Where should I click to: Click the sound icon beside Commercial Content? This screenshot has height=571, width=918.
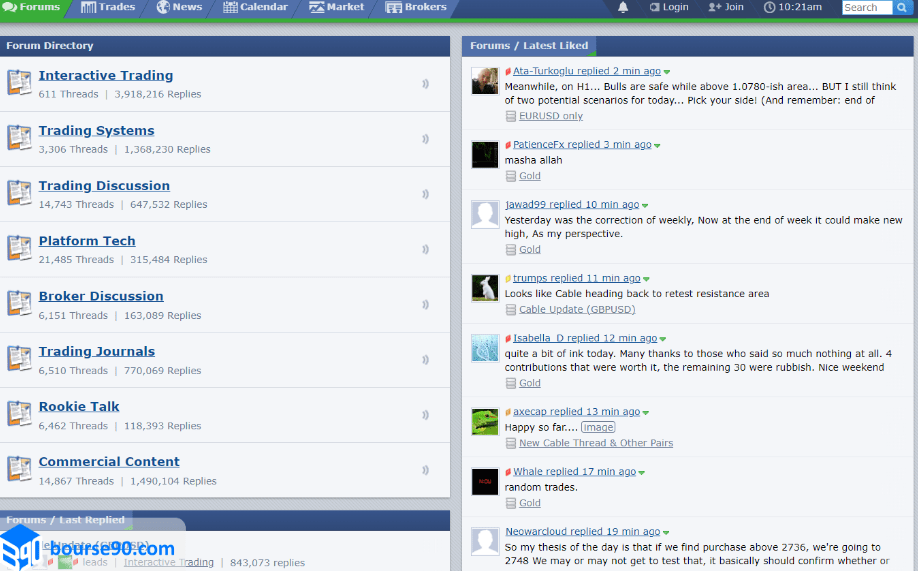click(425, 470)
